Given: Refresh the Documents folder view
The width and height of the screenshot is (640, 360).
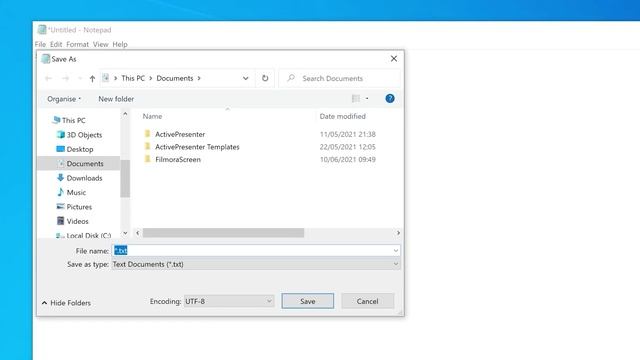Looking at the screenshot, I should coord(265,78).
